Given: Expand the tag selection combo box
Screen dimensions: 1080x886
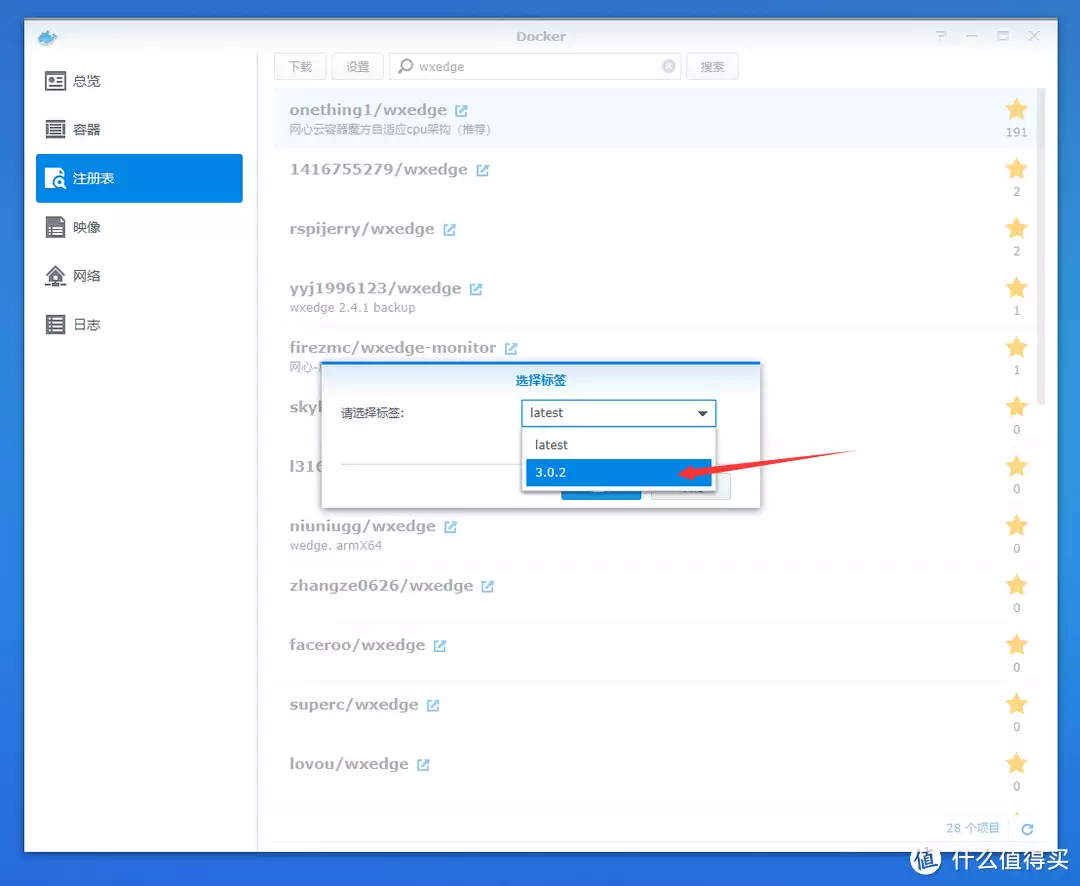Looking at the screenshot, I should 619,413.
